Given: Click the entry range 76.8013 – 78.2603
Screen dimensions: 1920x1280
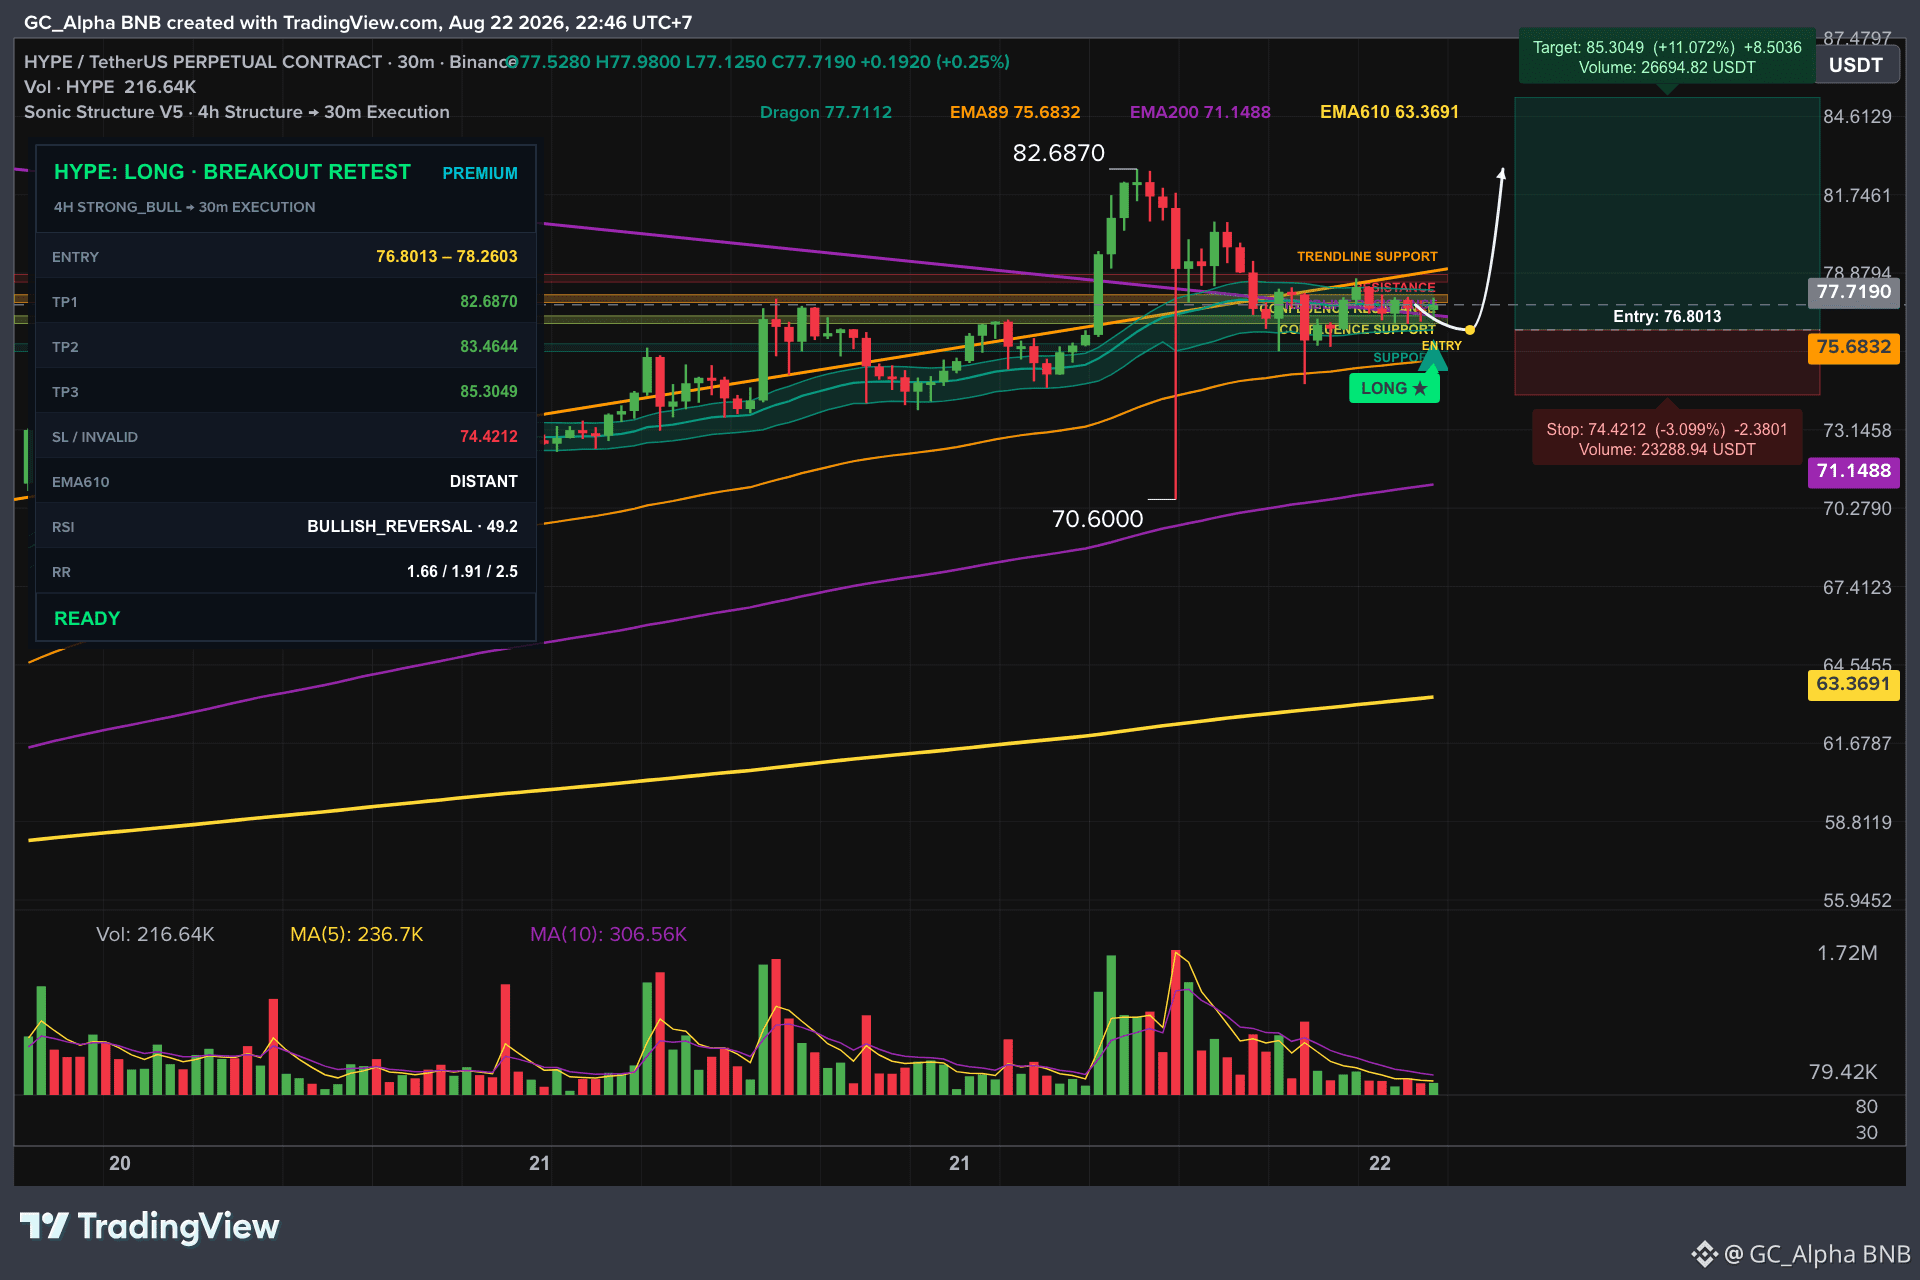Looking at the screenshot, I should click(x=447, y=257).
